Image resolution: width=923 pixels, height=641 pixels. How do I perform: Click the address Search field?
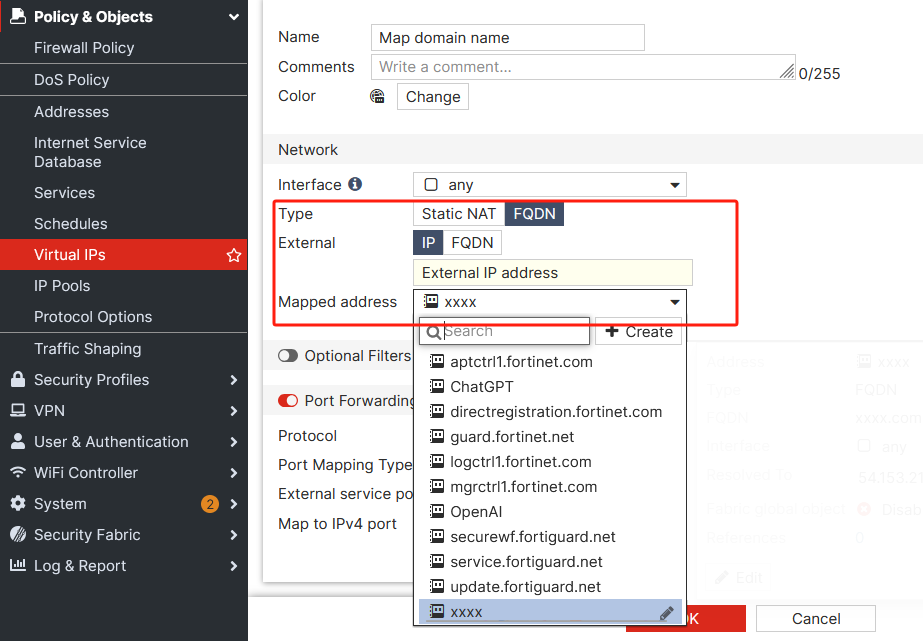pos(504,331)
